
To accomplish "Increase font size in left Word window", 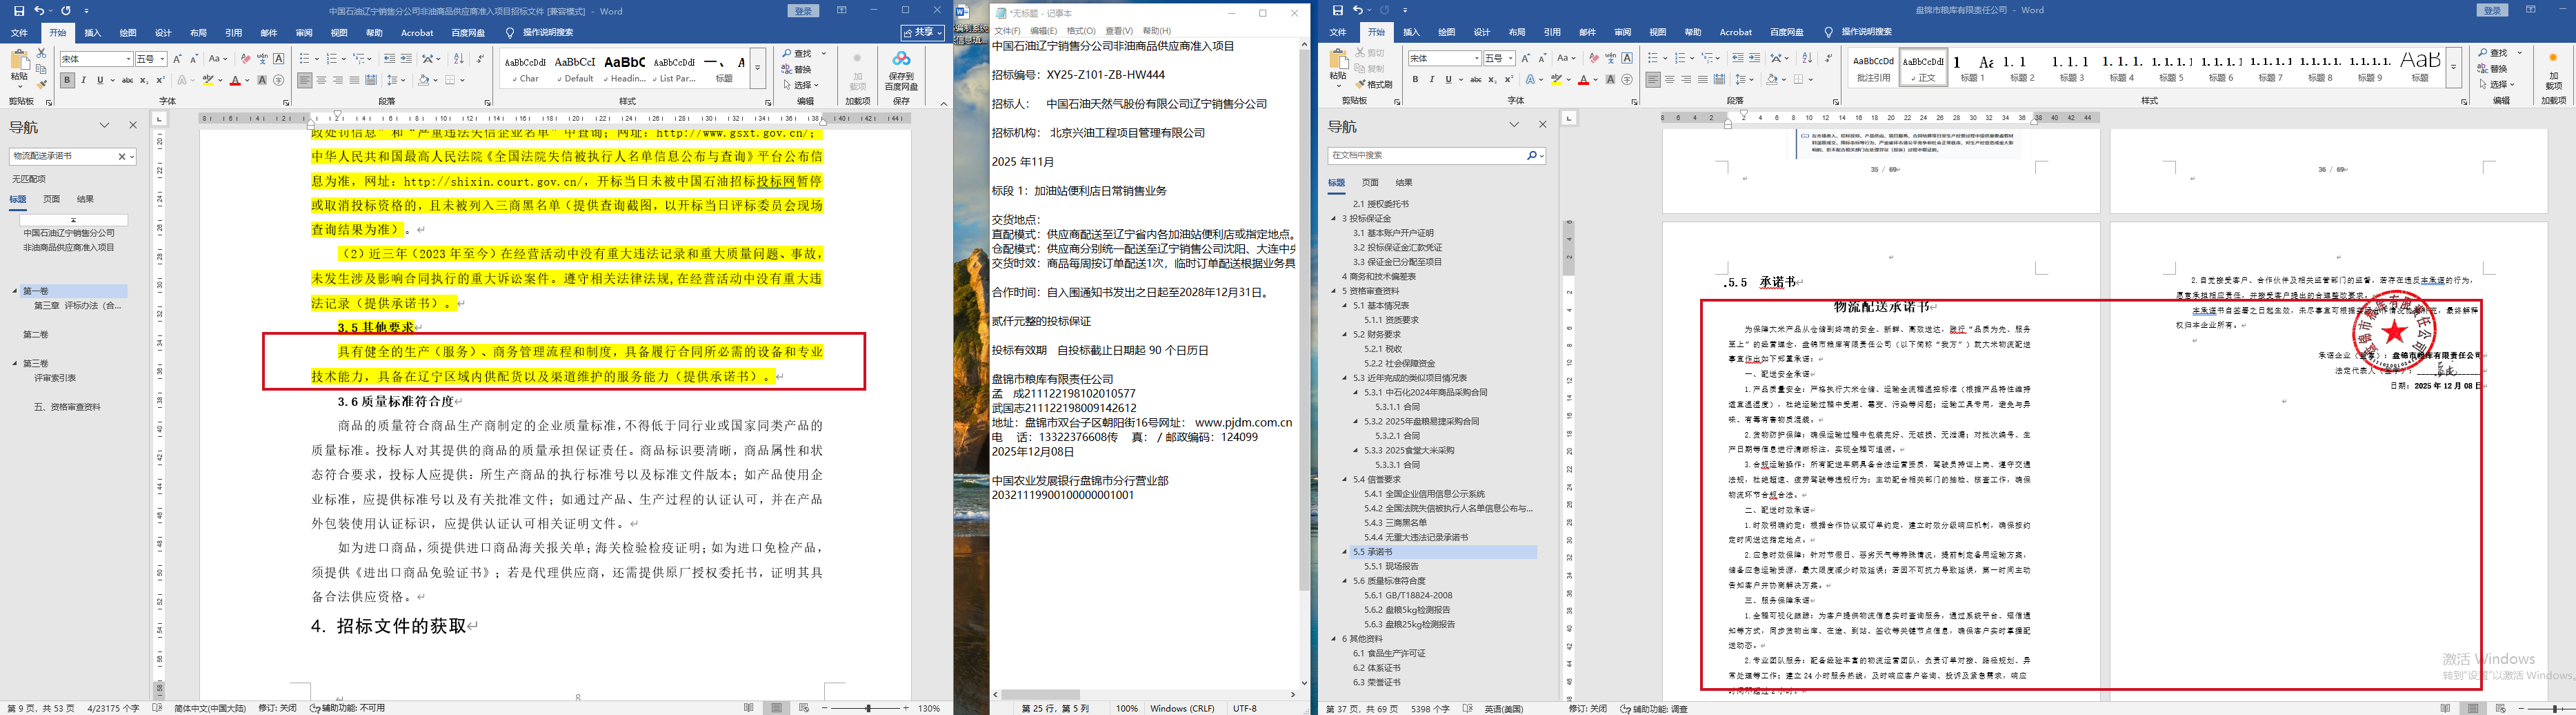I will [177, 59].
